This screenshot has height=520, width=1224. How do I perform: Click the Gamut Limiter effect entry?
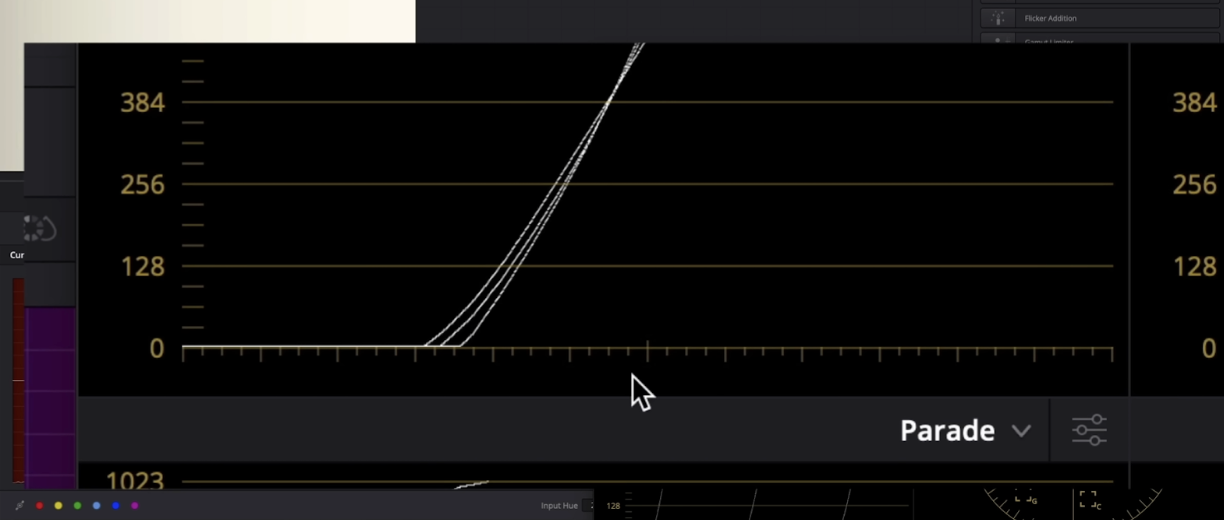click(1099, 40)
